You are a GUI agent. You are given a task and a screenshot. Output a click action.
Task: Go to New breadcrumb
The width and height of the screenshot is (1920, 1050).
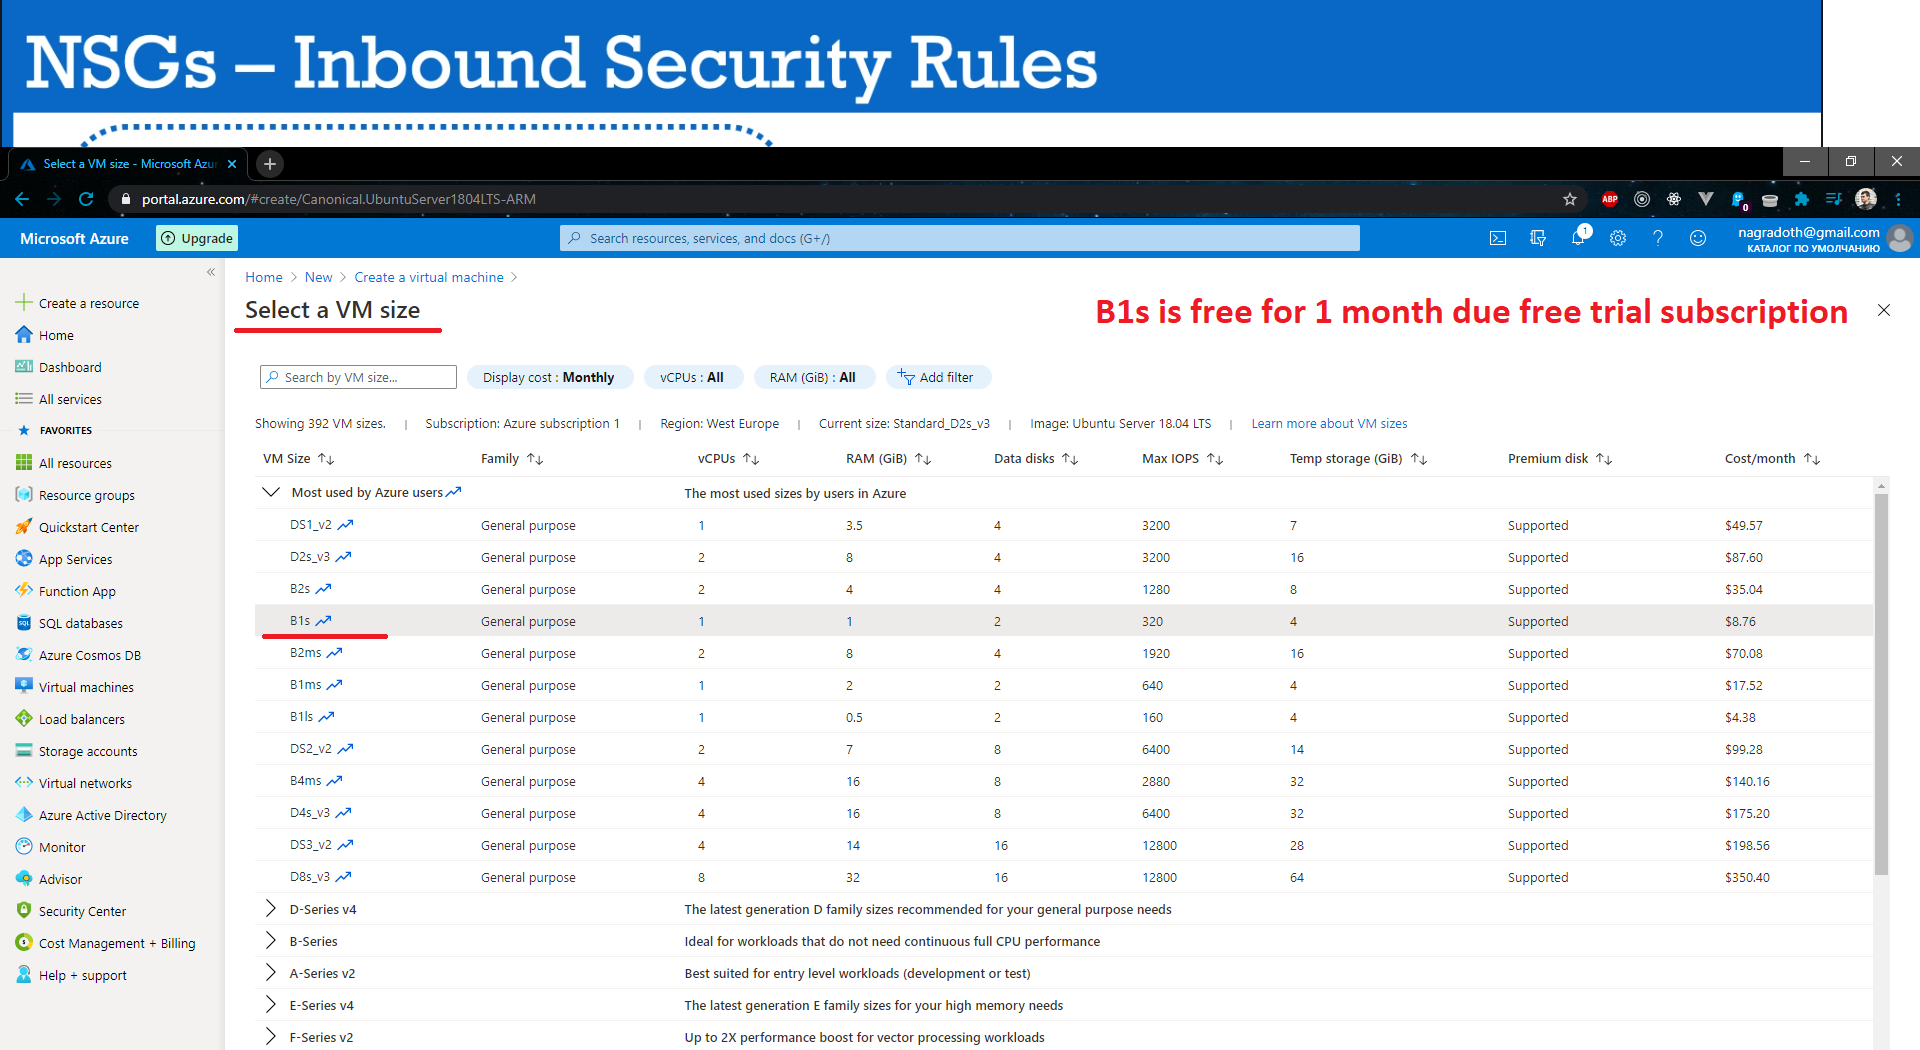click(318, 277)
